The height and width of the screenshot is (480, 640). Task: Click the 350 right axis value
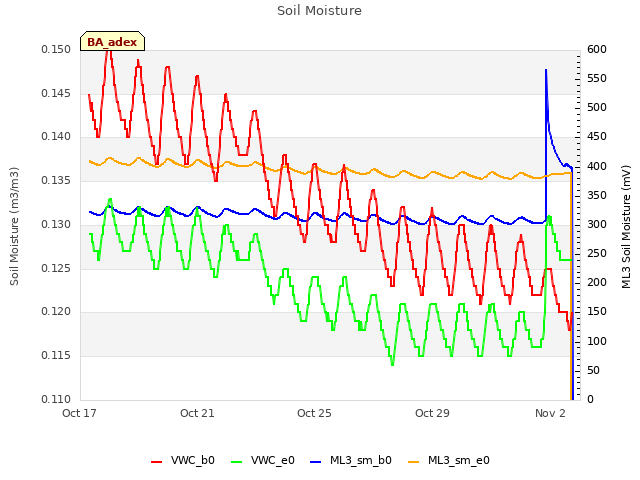(x=597, y=195)
